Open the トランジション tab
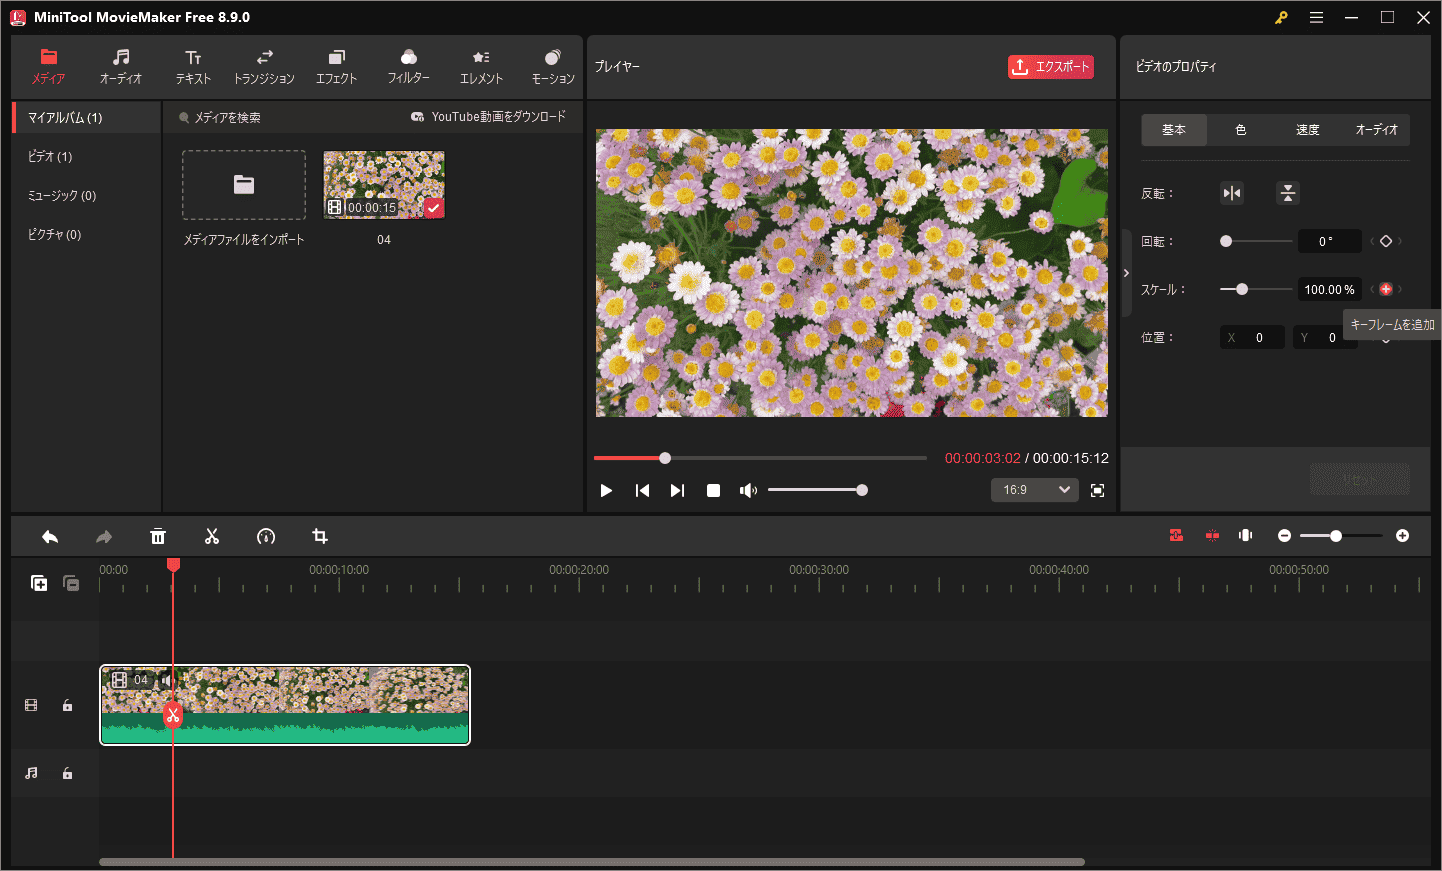Image resolution: width=1442 pixels, height=871 pixels. tap(264, 66)
